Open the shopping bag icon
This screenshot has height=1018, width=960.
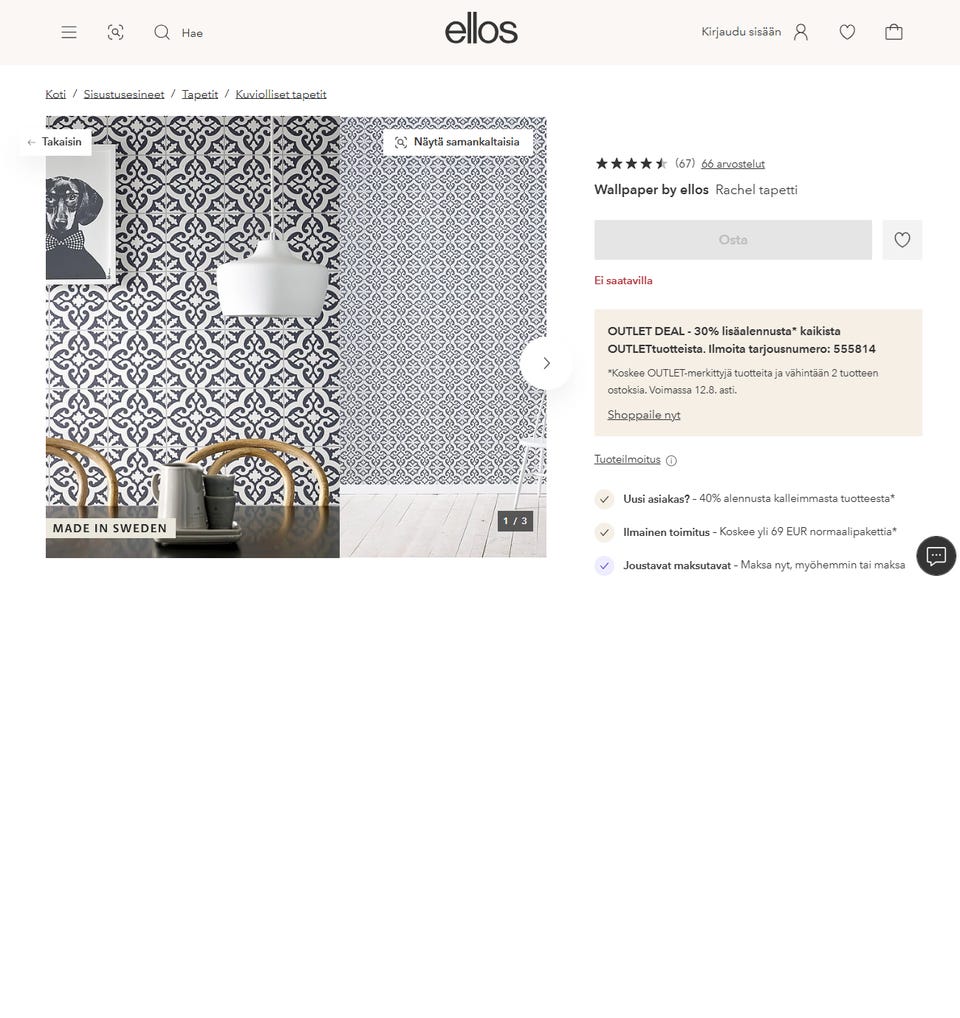(x=894, y=32)
